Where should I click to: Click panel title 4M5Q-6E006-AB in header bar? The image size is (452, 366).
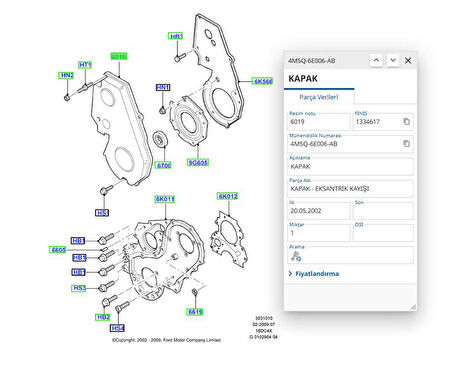click(x=312, y=61)
